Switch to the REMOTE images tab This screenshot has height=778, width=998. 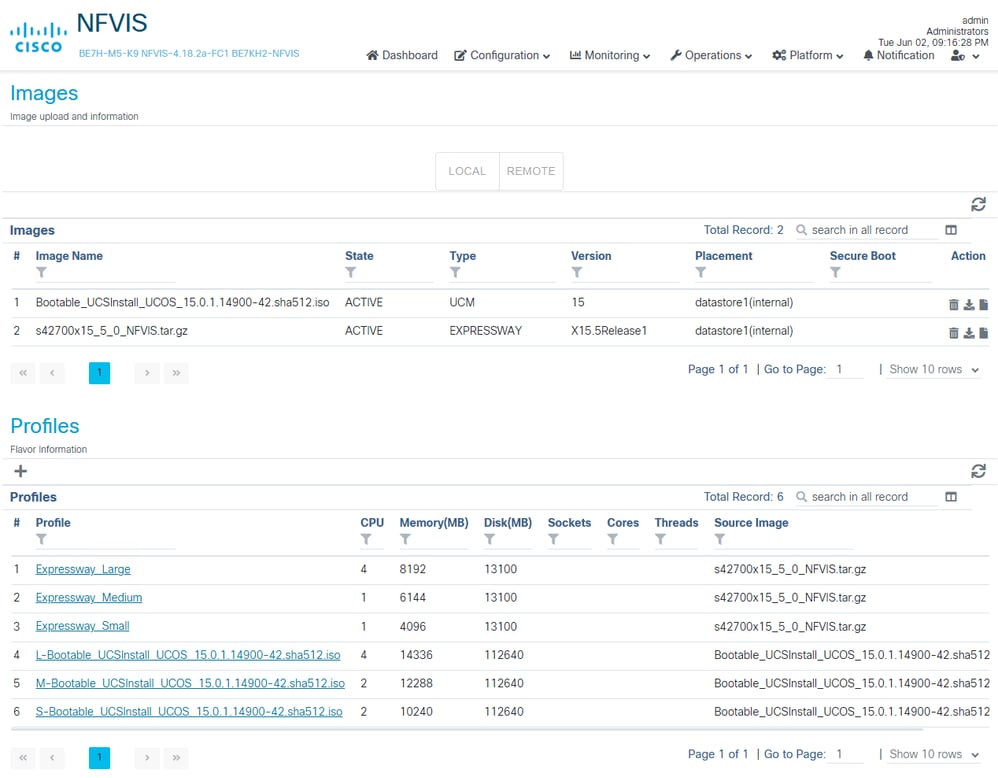pos(531,171)
